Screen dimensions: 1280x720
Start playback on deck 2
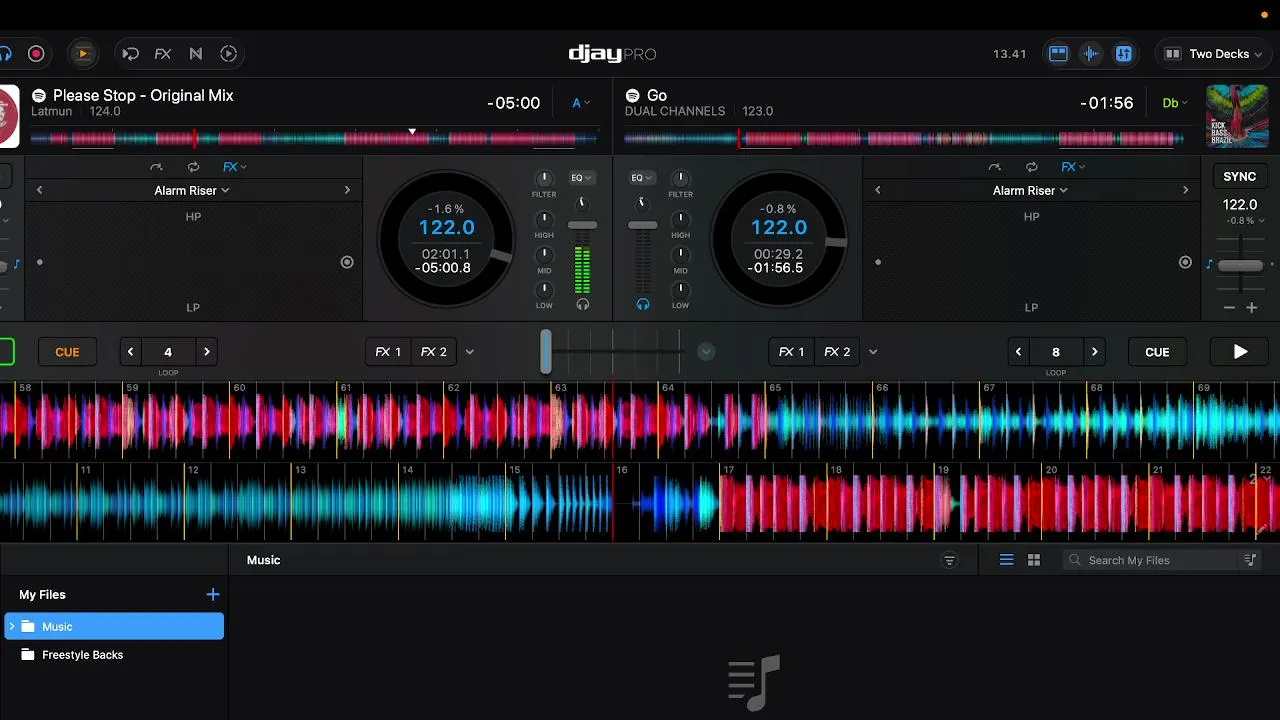point(1240,352)
